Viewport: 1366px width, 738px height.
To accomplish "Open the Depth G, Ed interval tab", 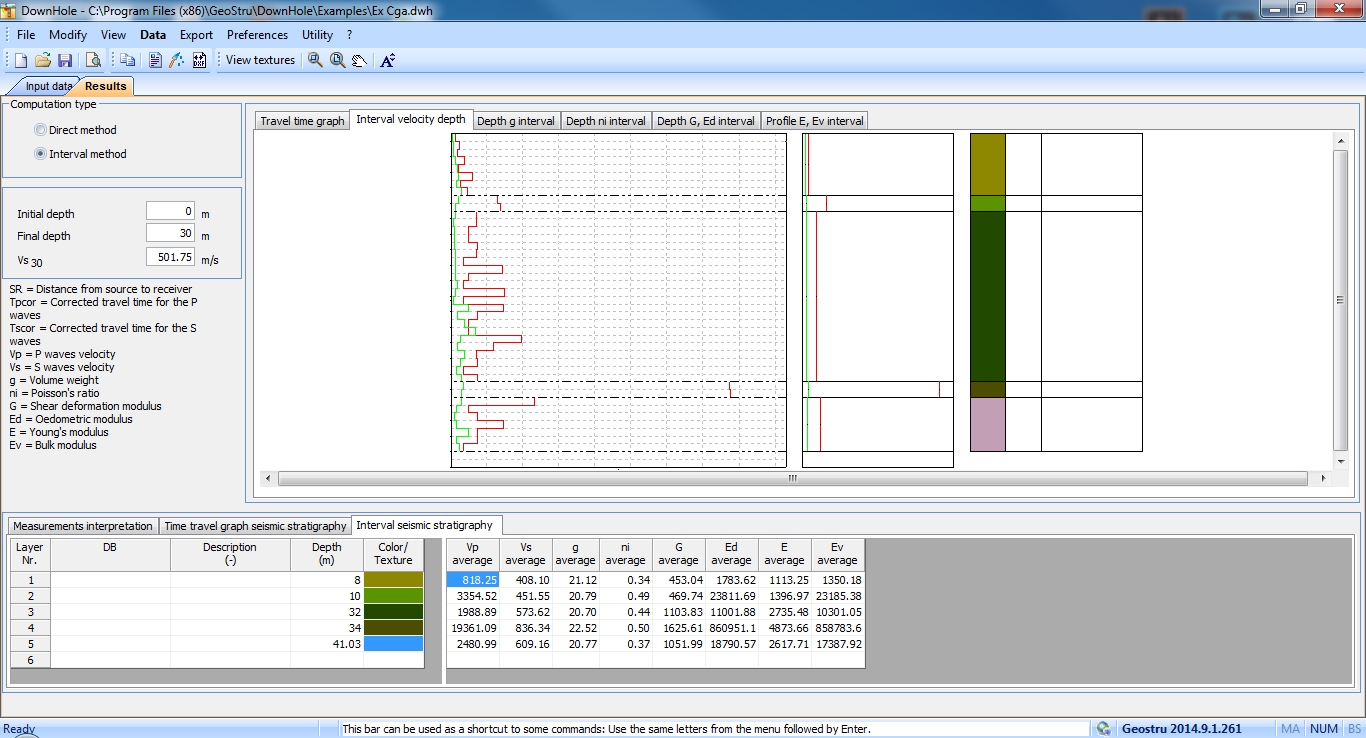I will [705, 121].
